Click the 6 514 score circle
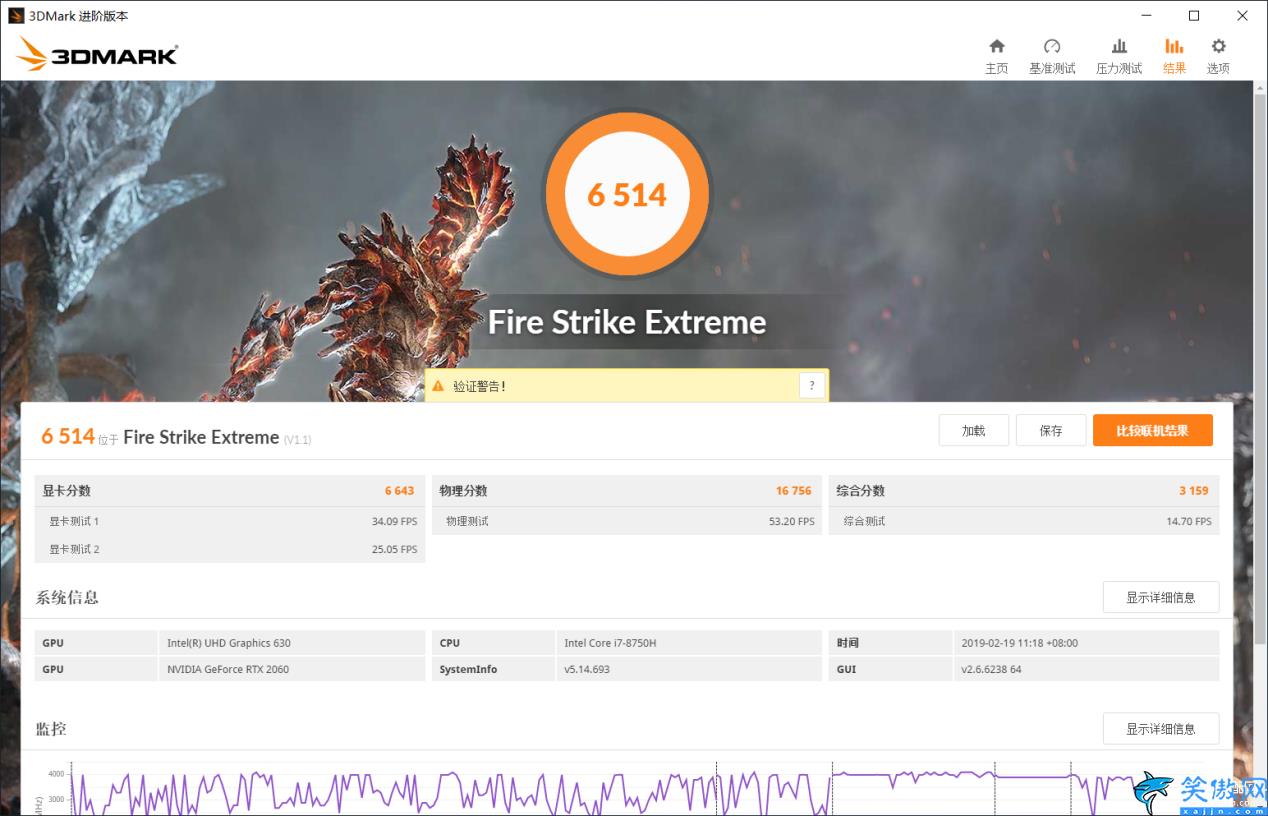The height and width of the screenshot is (816, 1268). click(627, 194)
